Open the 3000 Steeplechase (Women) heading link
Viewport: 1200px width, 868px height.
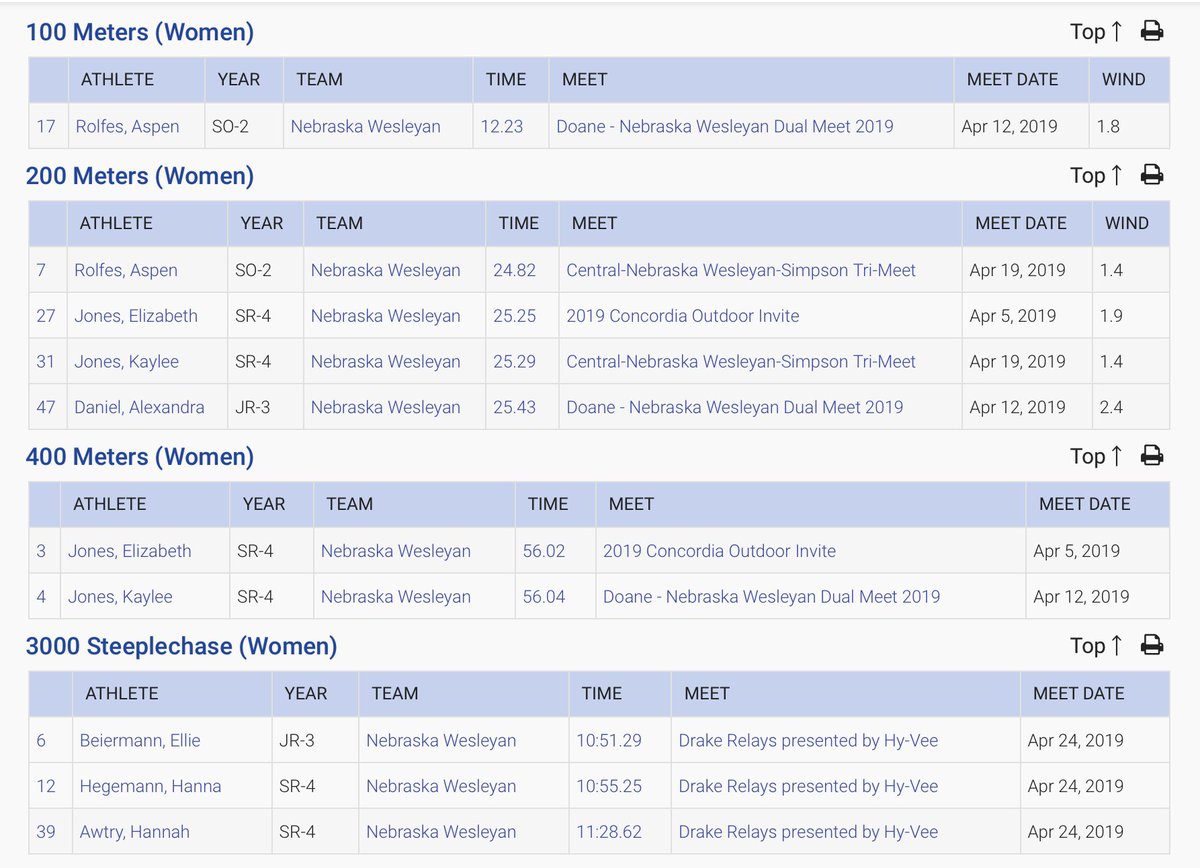(182, 646)
